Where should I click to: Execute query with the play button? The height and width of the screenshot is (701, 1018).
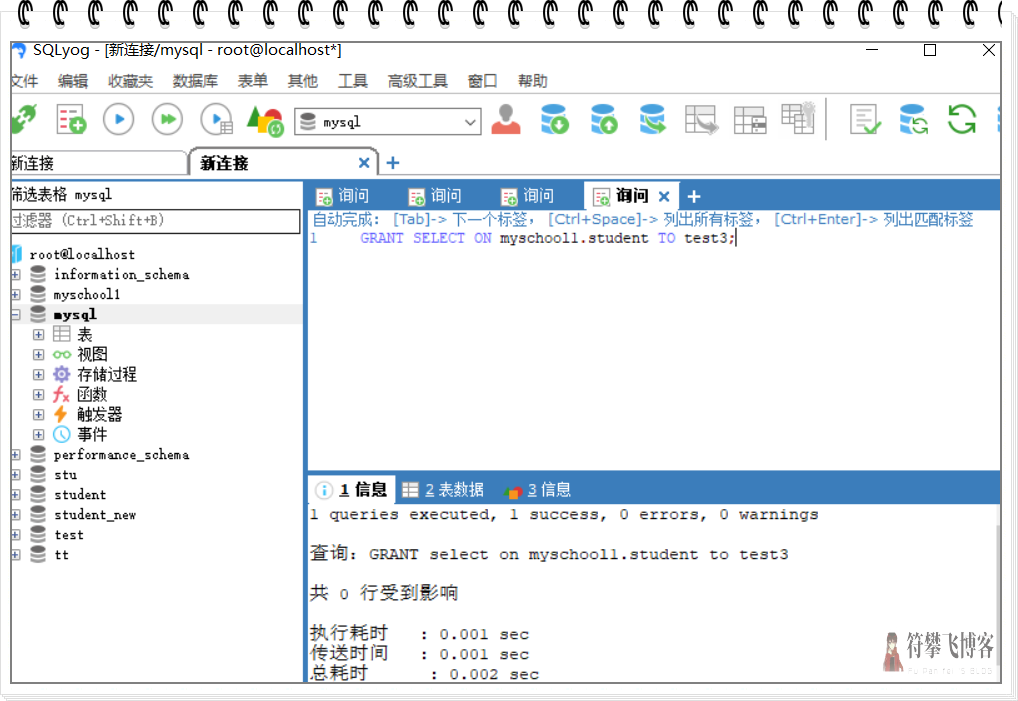tap(119, 119)
